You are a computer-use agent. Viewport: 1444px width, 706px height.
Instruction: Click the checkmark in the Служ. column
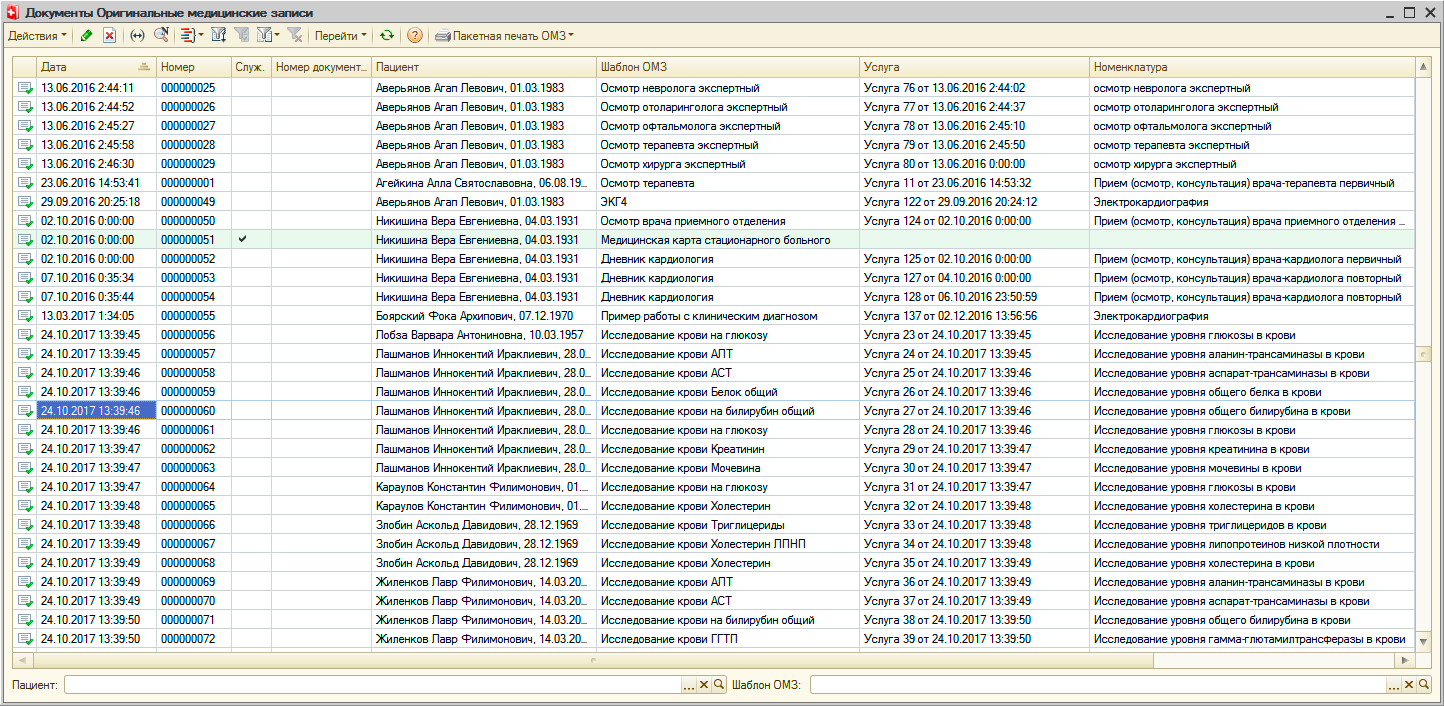point(242,240)
